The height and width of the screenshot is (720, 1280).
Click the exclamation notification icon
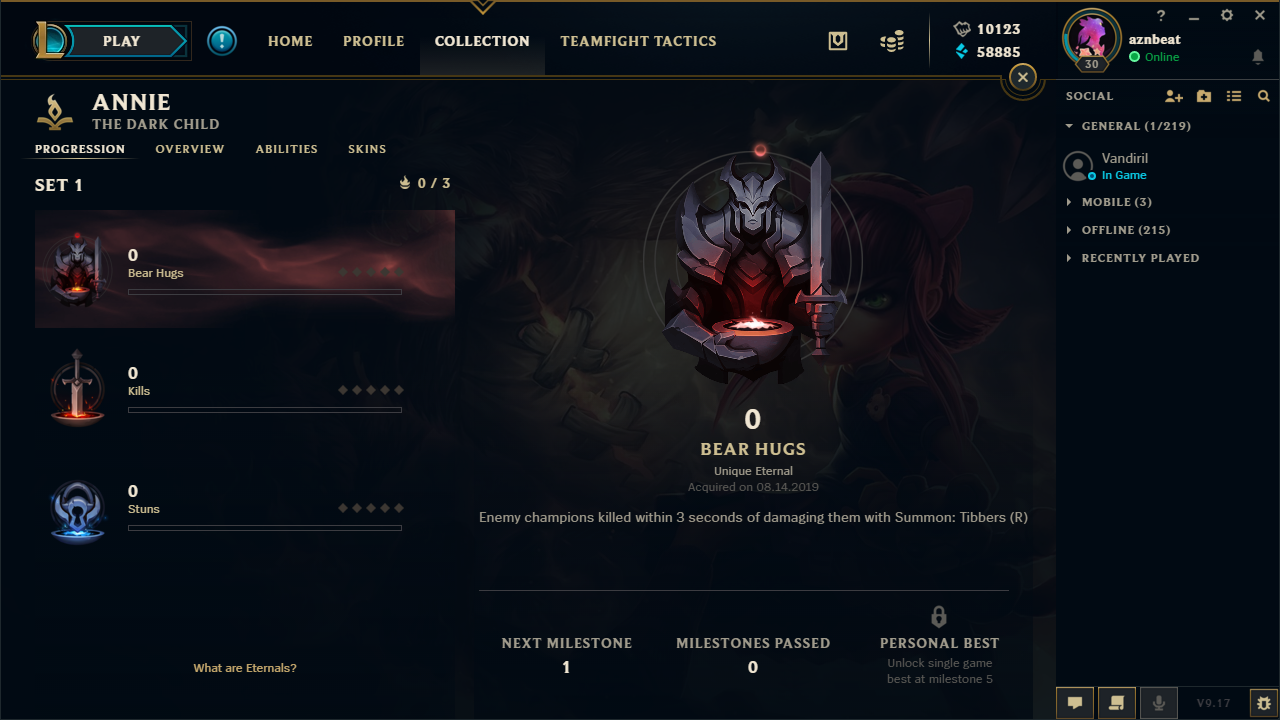[x=222, y=41]
